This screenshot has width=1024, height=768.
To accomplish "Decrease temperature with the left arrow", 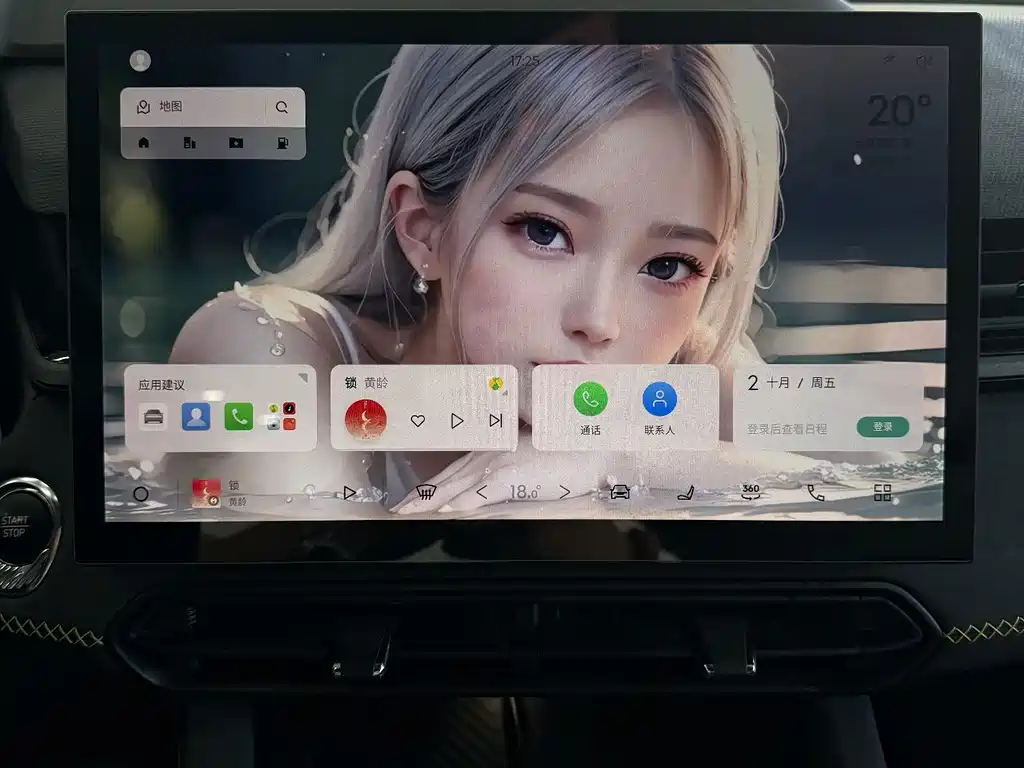I will pos(482,492).
